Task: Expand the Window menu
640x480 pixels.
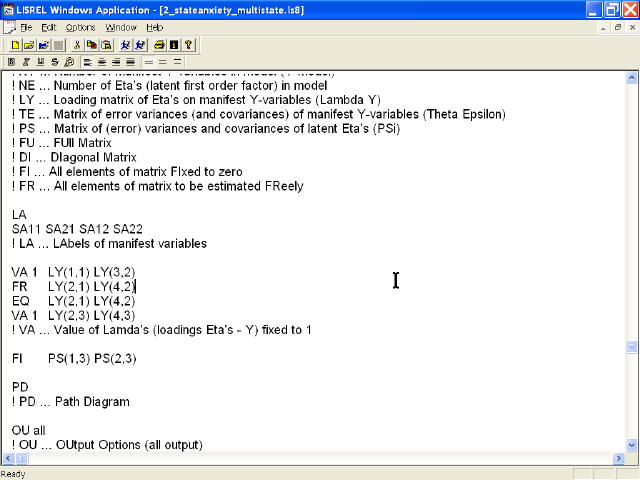Action: click(121, 27)
